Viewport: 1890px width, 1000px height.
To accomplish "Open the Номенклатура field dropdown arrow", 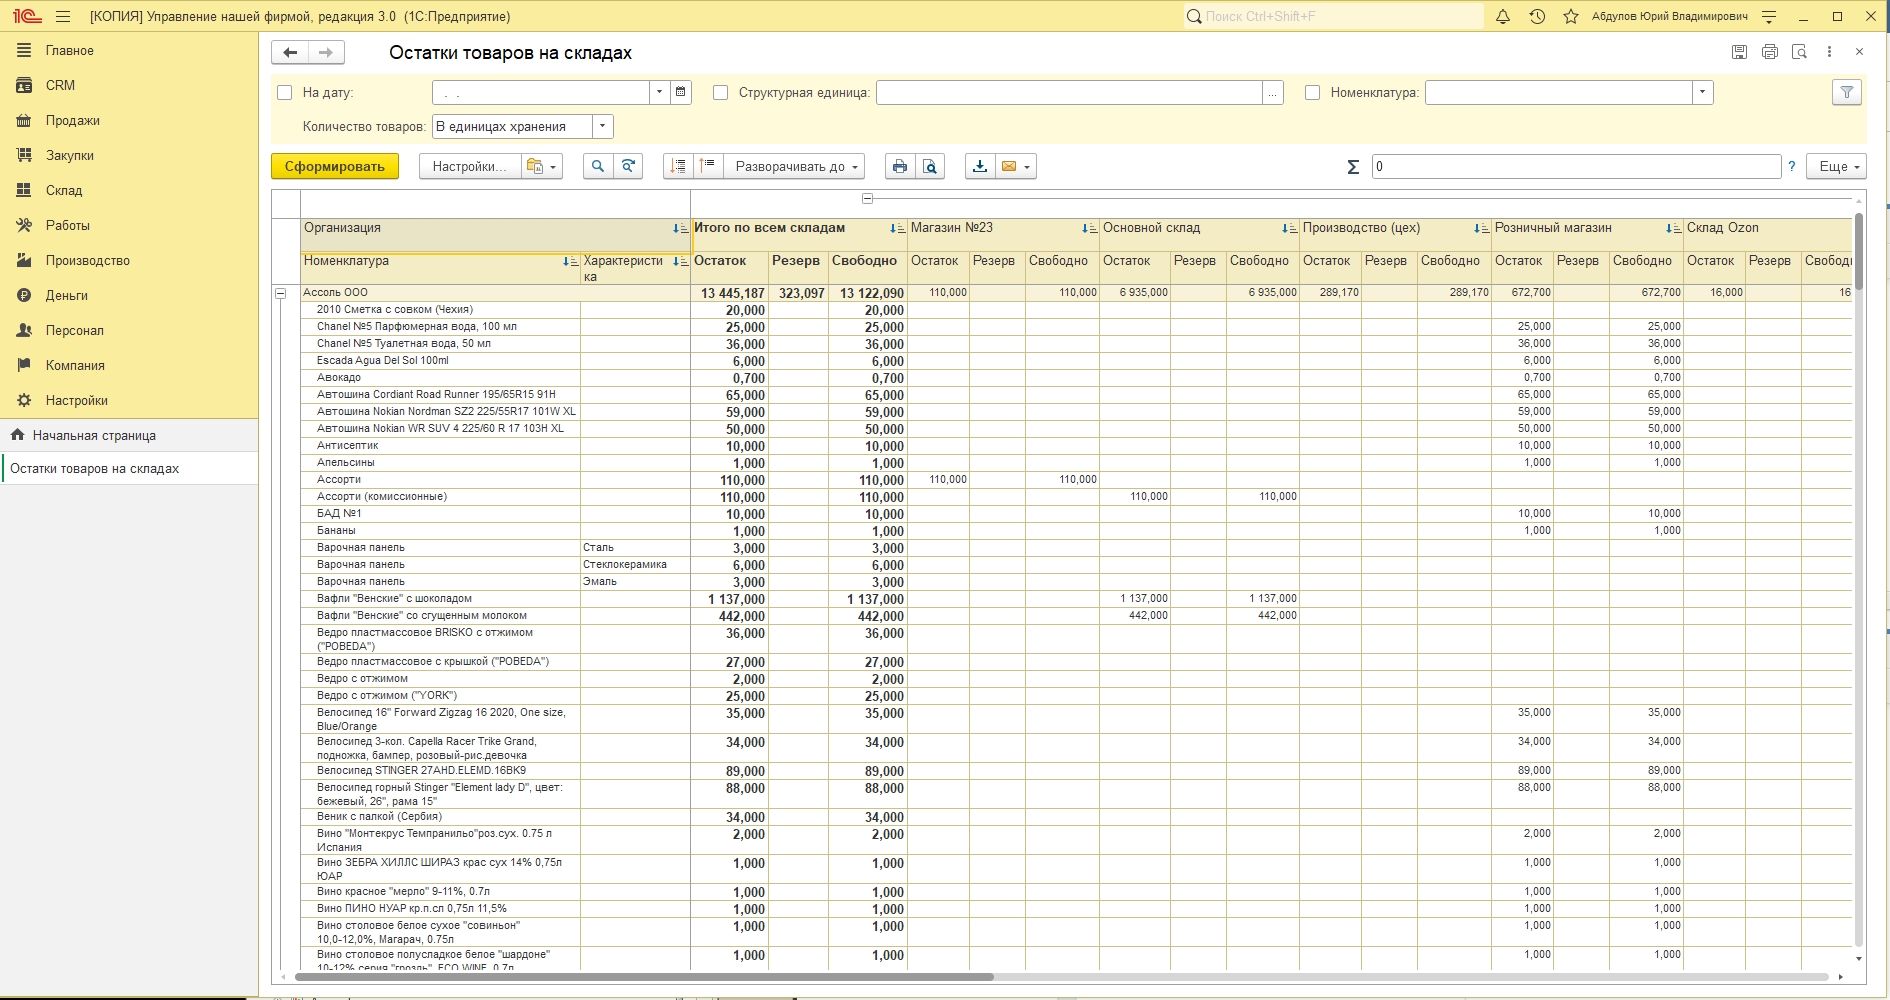I will (x=1702, y=92).
